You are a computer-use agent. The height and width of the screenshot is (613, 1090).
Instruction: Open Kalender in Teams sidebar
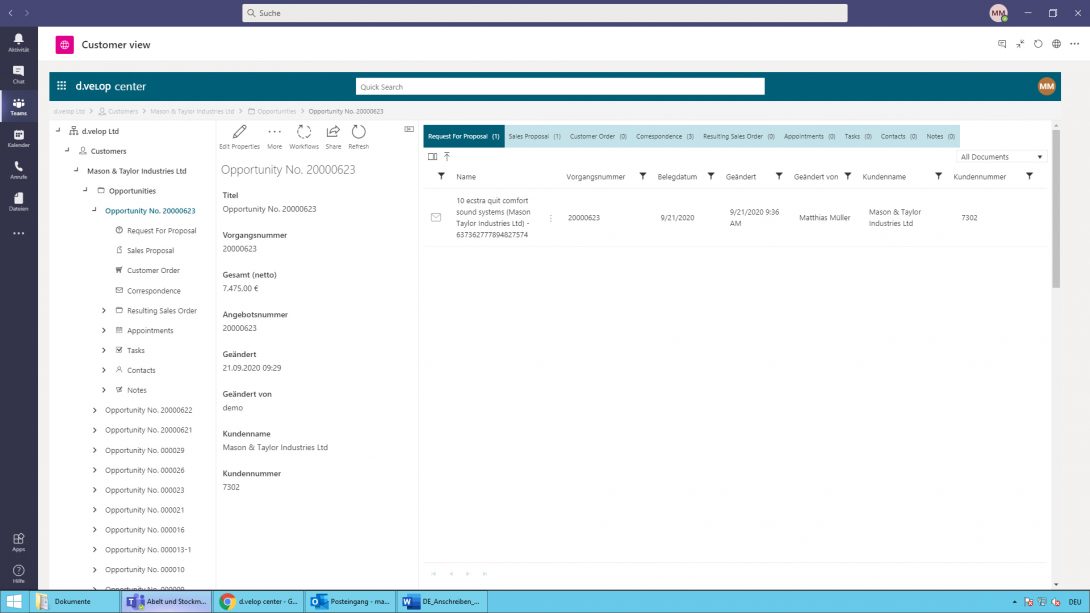click(19, 138)
